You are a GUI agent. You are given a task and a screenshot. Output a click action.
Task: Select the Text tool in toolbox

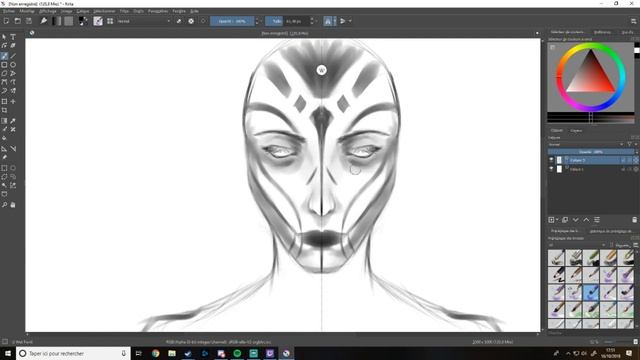pyautogui.click(x=13, y=37)
